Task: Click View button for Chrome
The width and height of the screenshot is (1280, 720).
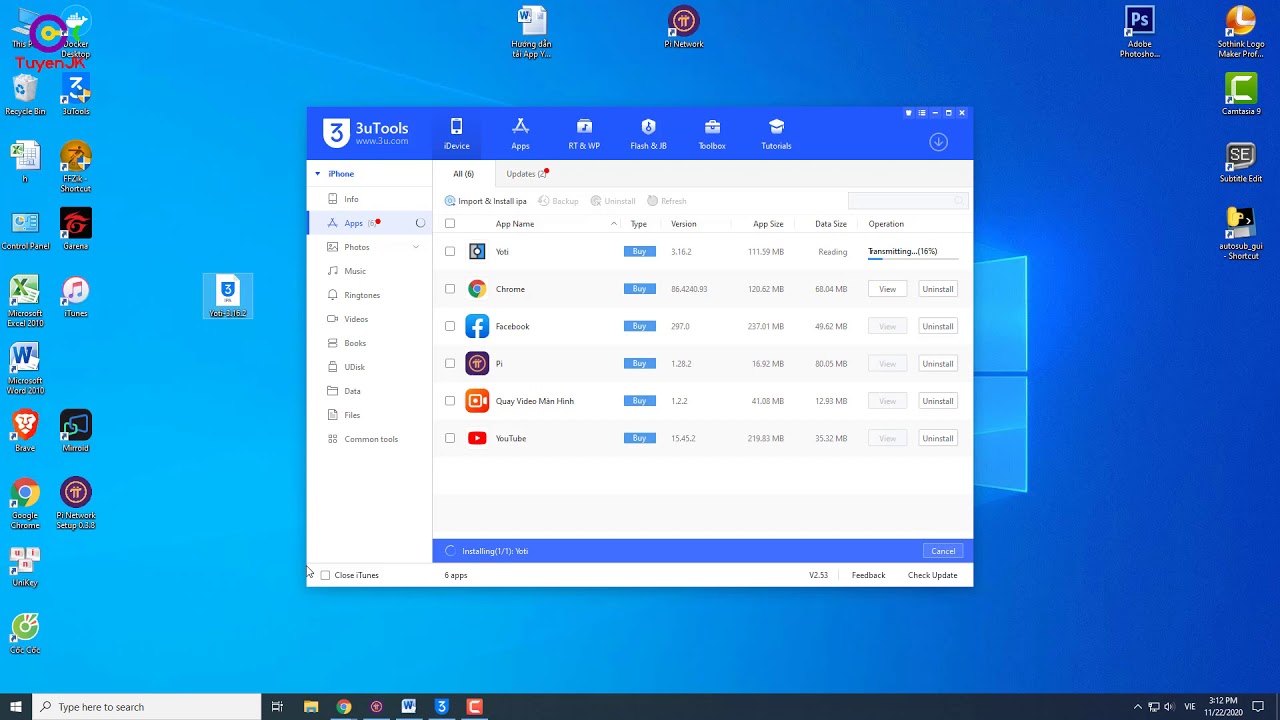Action: [x=887, y=289]
